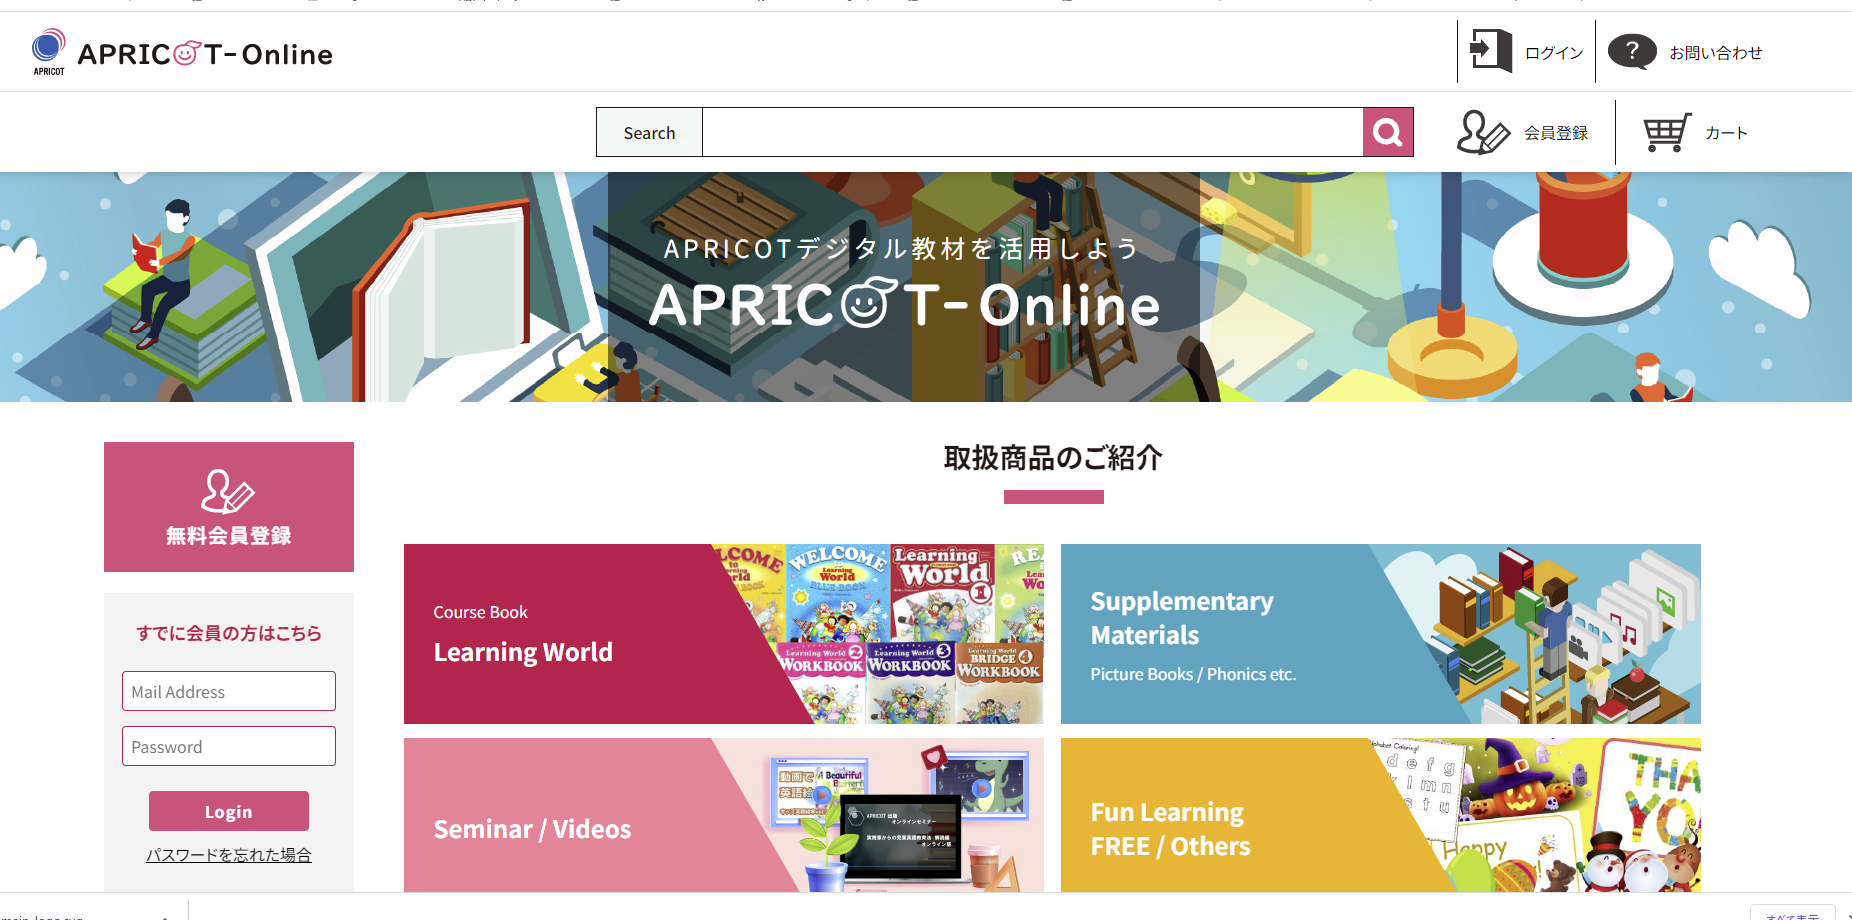Screen dimensions: 1852x920
Task: Click the login door icon
Action: [1490, 51]
